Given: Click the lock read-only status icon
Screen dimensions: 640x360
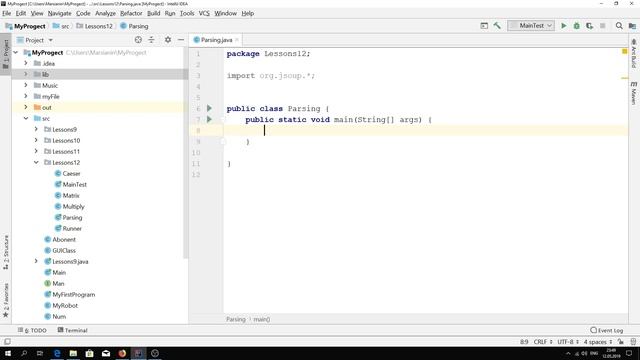Looking at the screenshot, I should pos(620,342).
